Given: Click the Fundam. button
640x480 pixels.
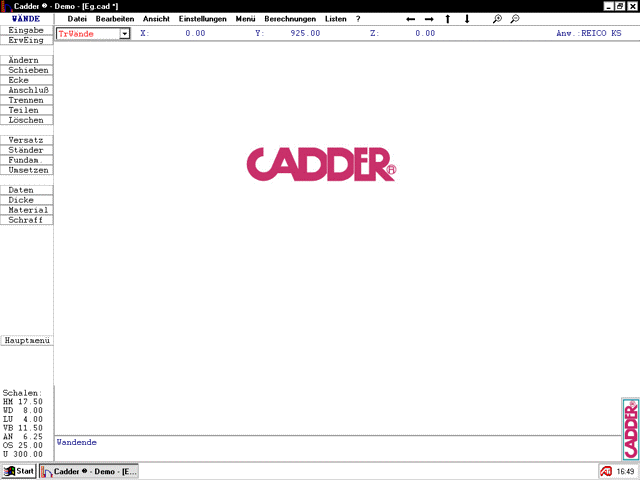Looking at the screenshot, I should [27, 160].
